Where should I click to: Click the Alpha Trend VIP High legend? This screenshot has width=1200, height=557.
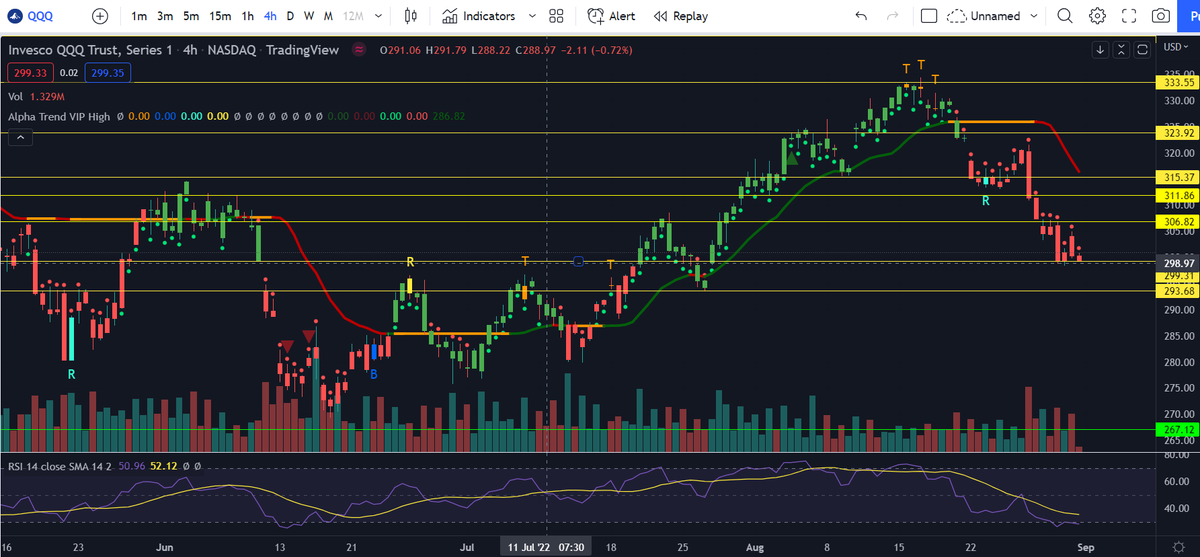pyautogui.click(x=59, y=117)
